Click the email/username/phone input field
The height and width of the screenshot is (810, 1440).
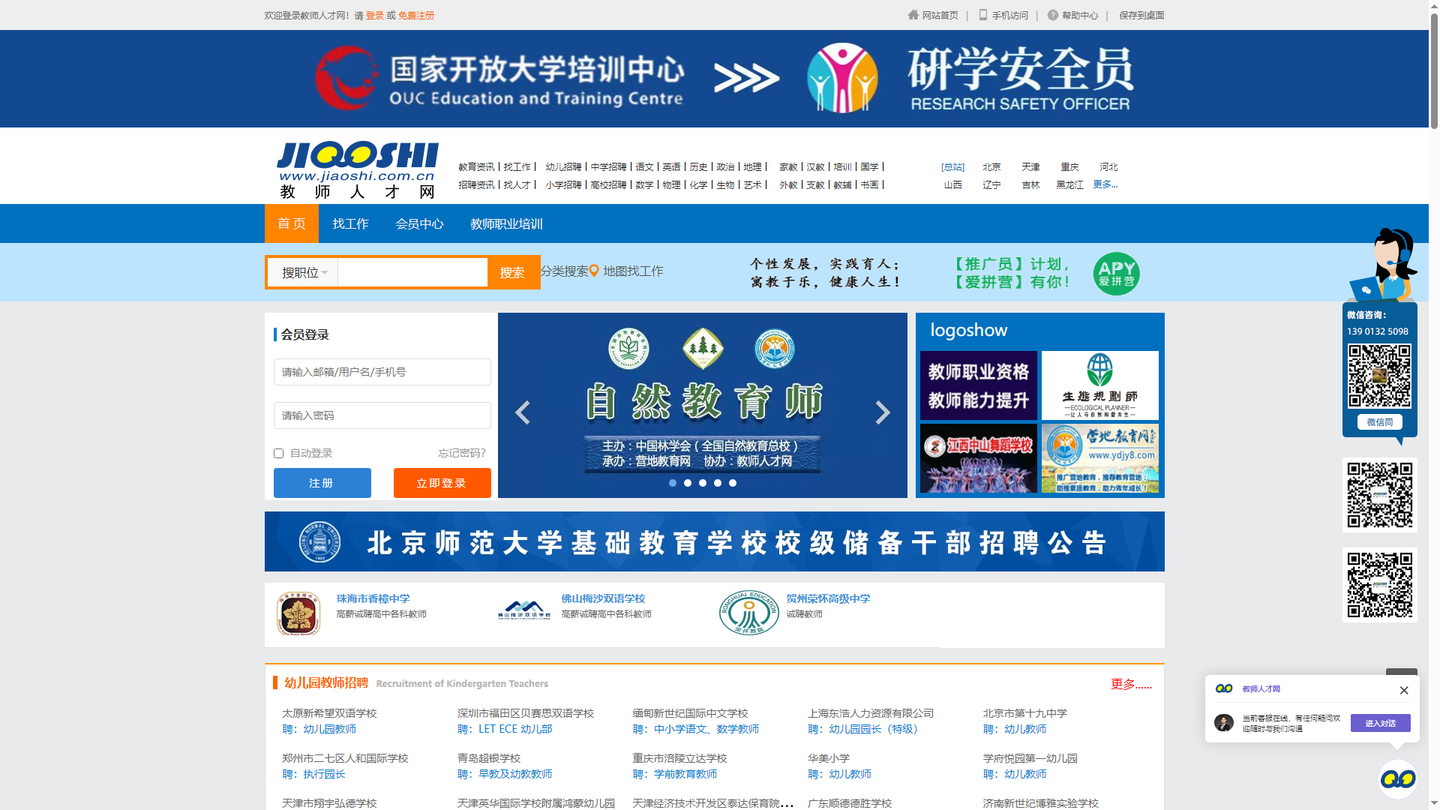[x=382, y=372]
